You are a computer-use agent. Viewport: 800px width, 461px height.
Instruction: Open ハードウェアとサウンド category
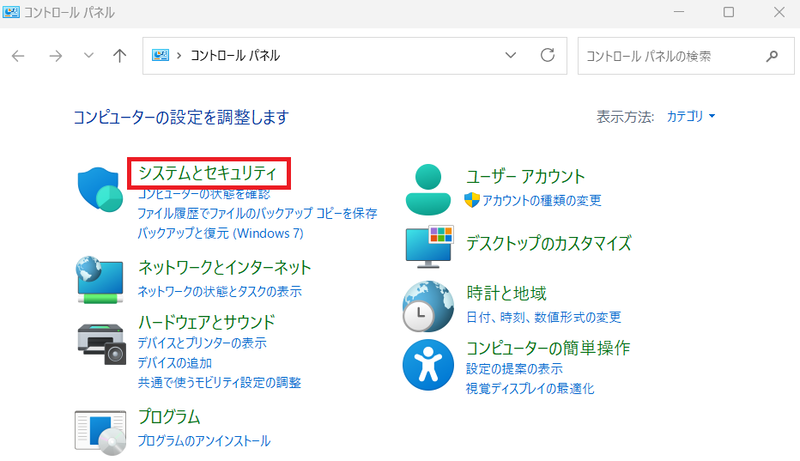pos(207,322)
